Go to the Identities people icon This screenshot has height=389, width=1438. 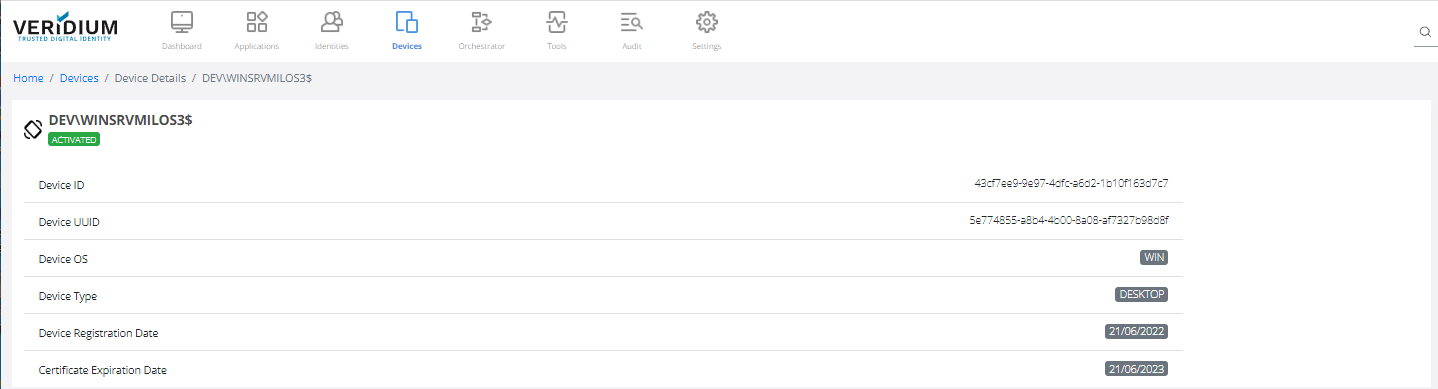(x=332, y=21)
